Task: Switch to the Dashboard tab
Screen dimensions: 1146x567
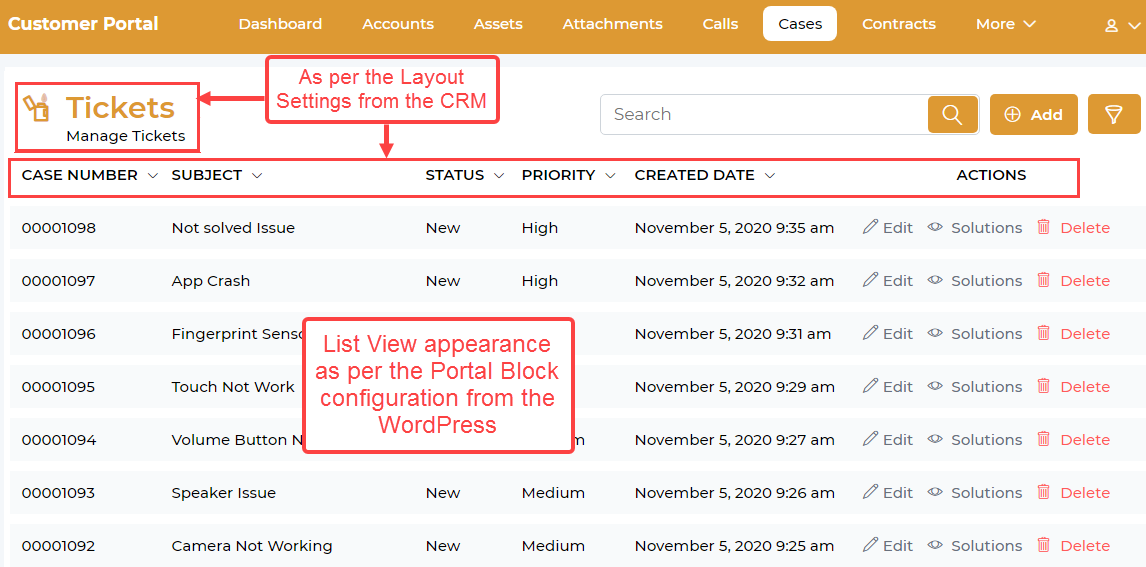Action: click(x=280, y=24)
